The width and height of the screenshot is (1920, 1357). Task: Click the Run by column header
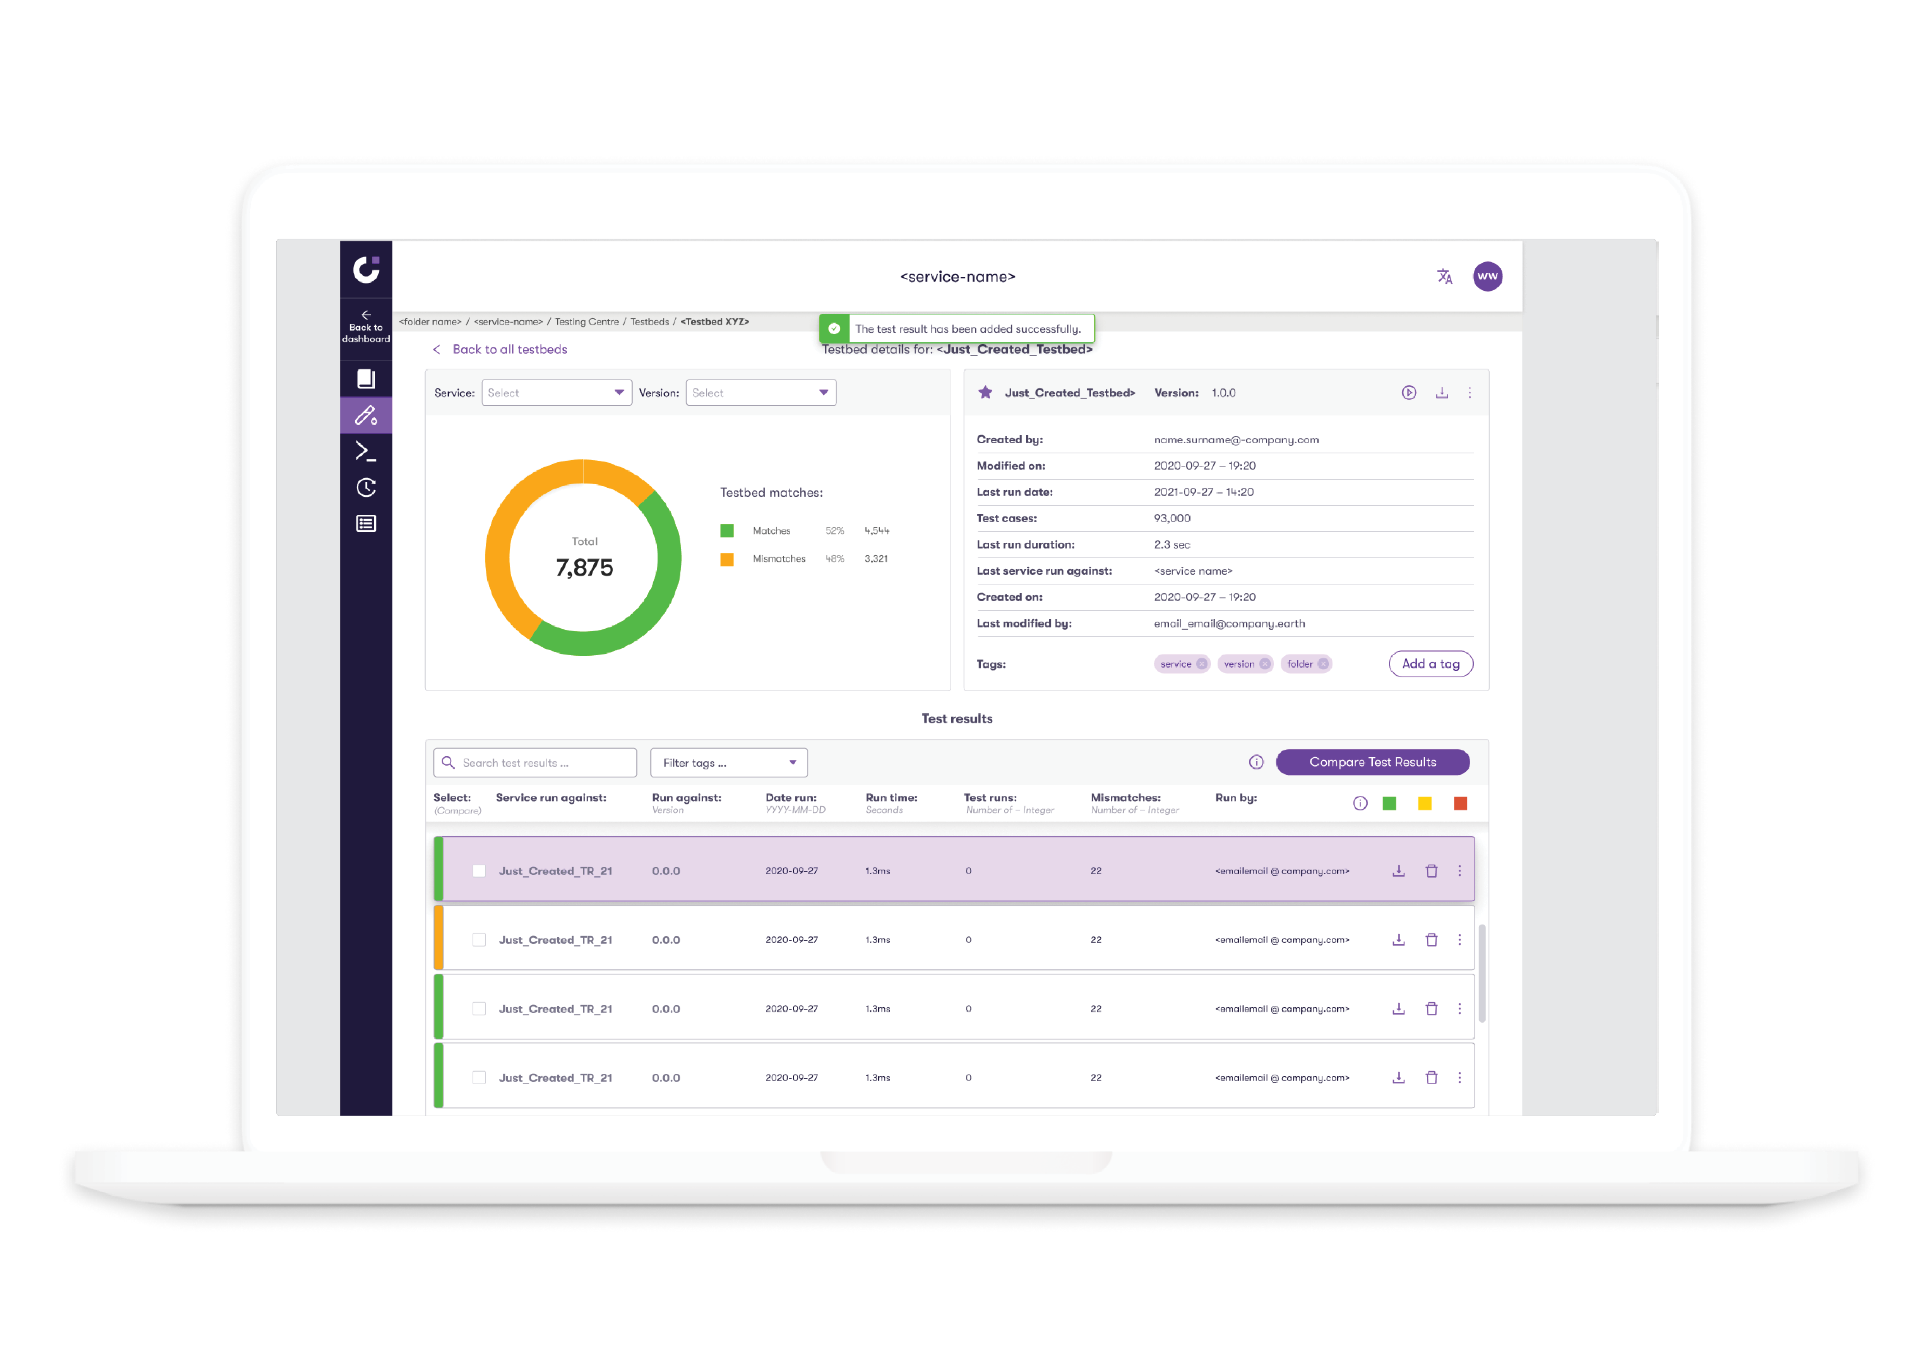[1236, 798]
